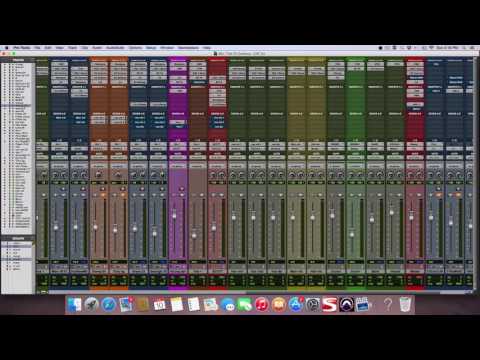Open the Apple menu

(6, 48)
